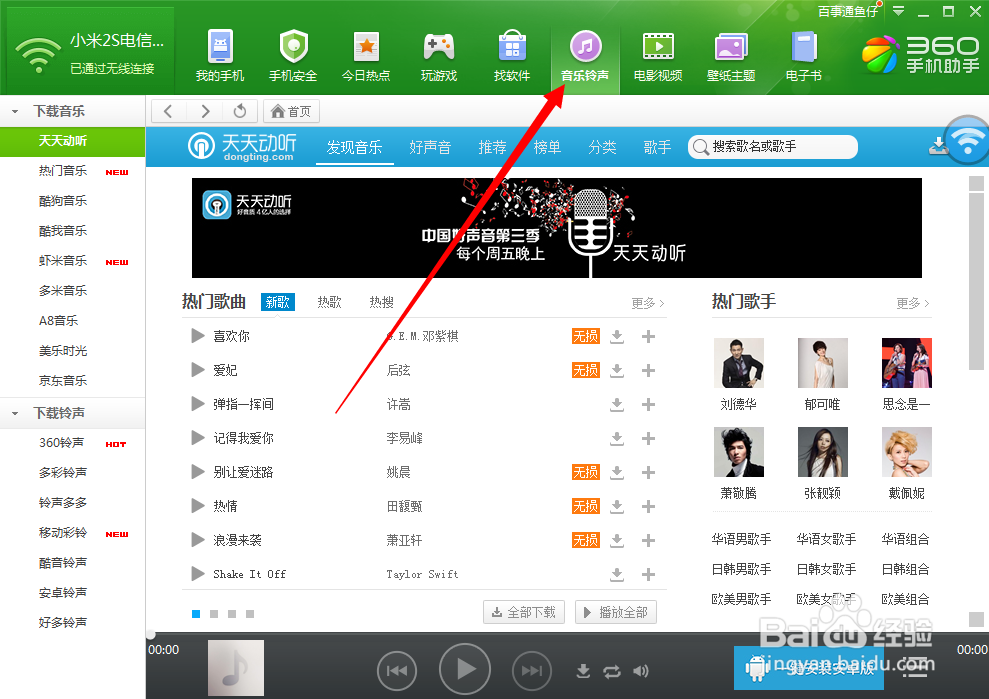
Task: Click 更多 link for 热门歌手
Action: (x=913, y=303)
